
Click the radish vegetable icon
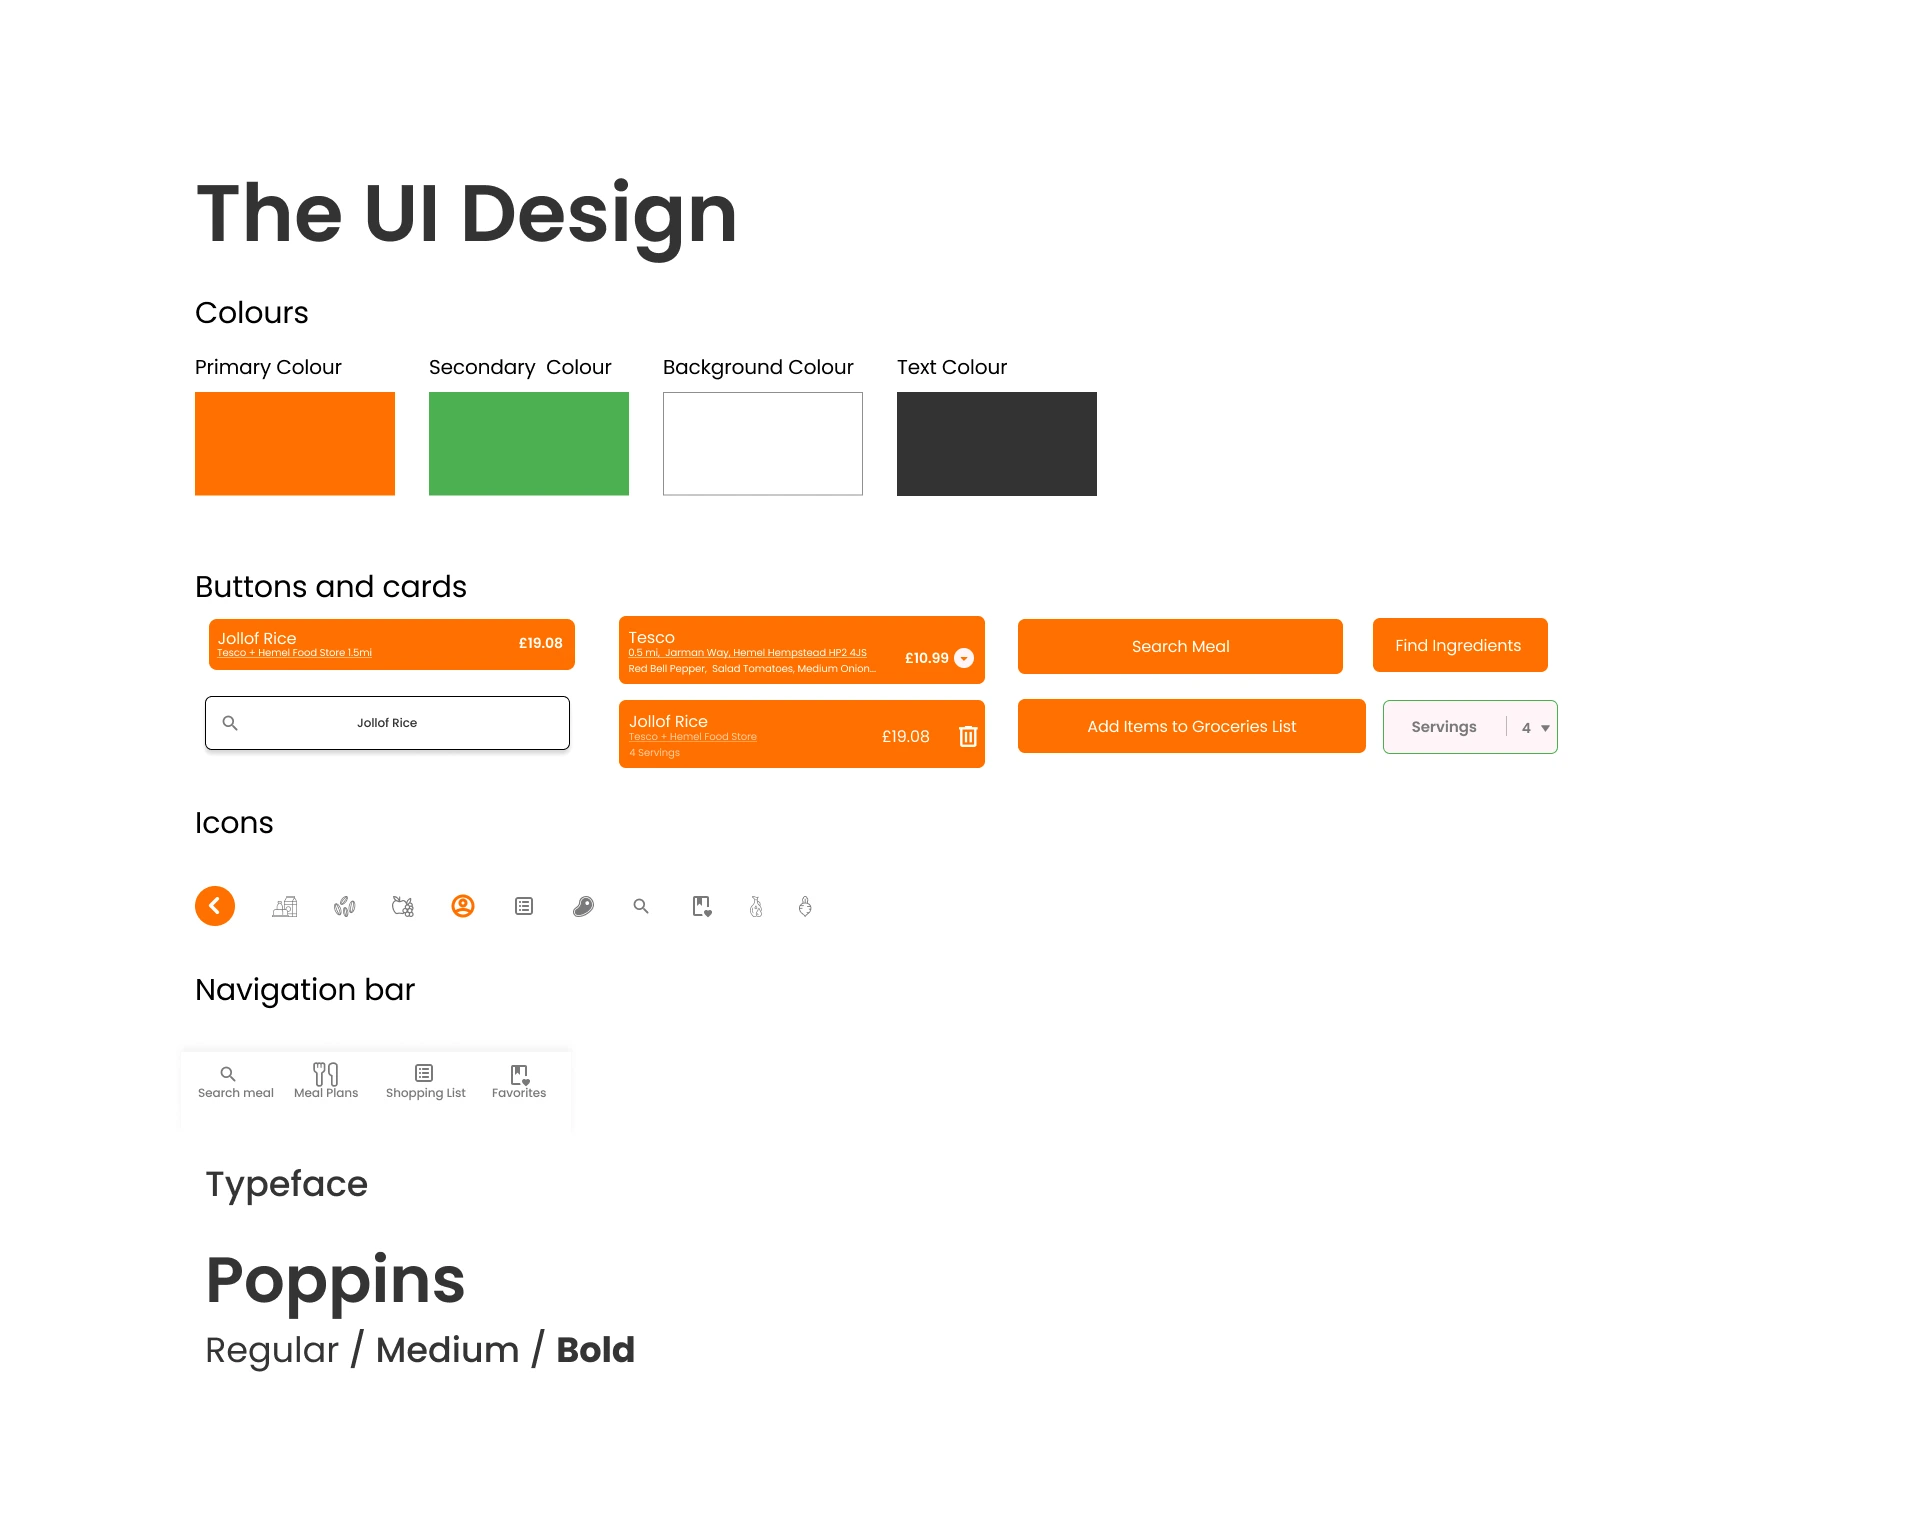pos(805,907)
